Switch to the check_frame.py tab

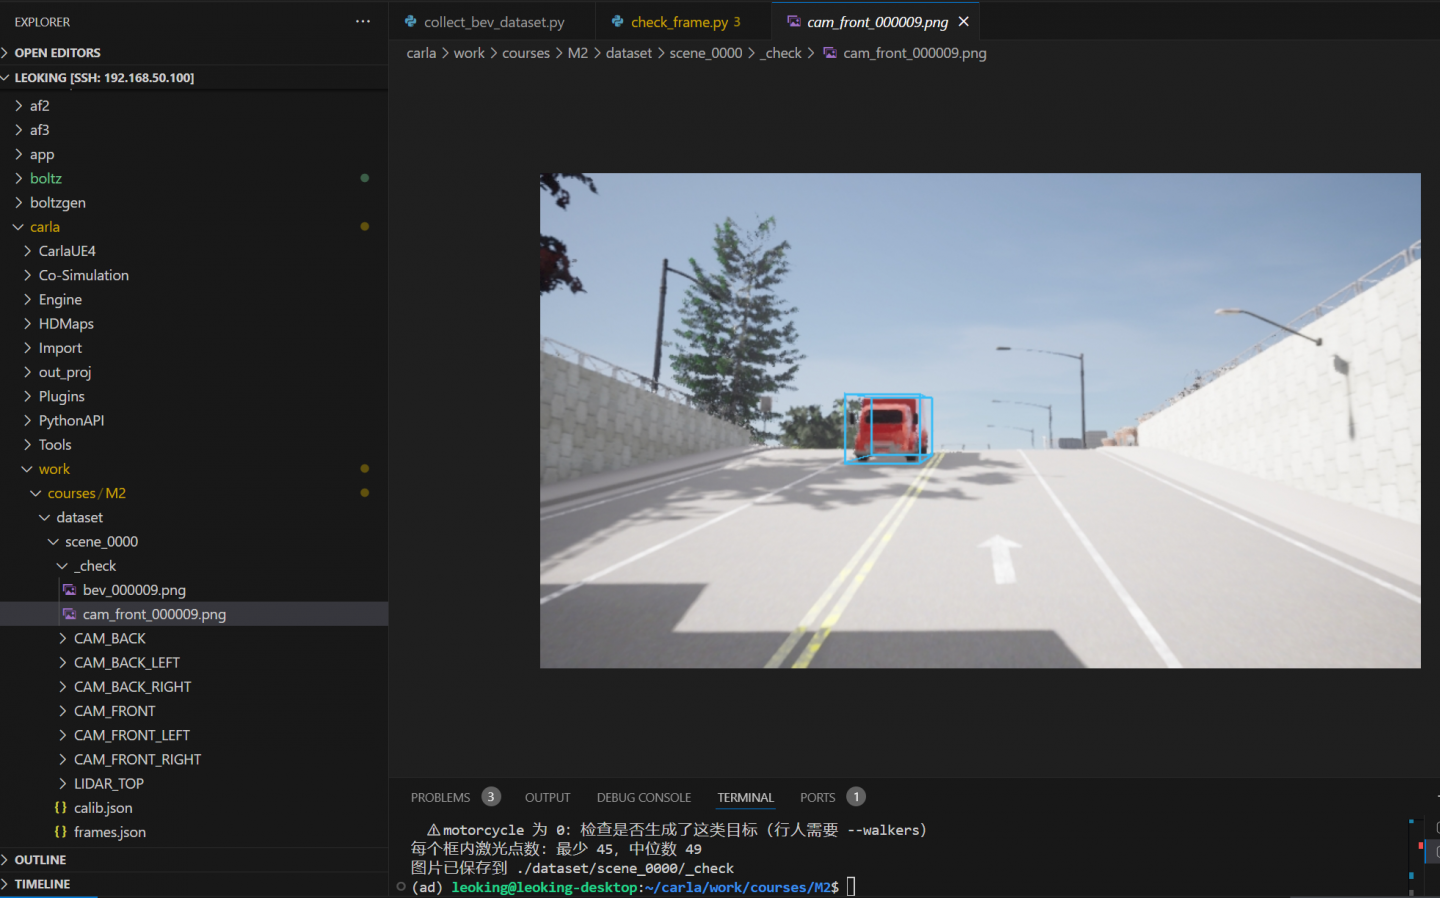pos(683,21)
